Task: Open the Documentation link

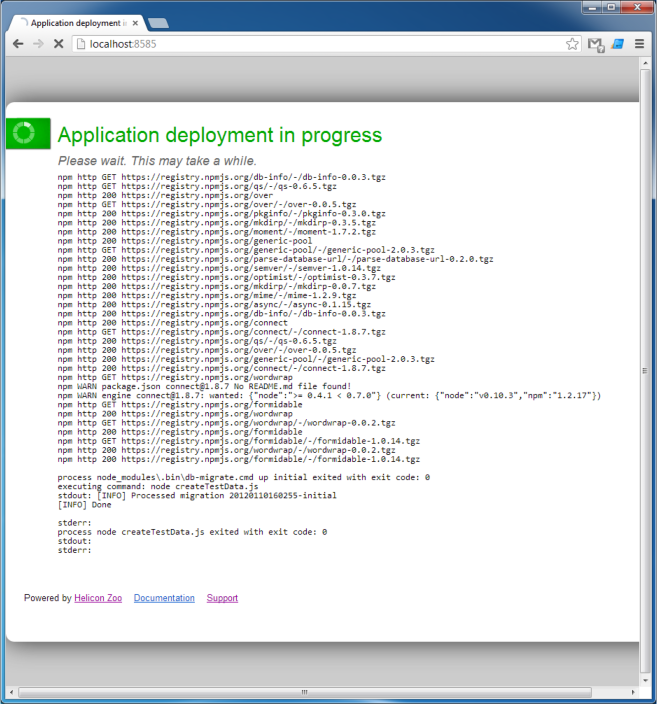Action: point(164,598)
